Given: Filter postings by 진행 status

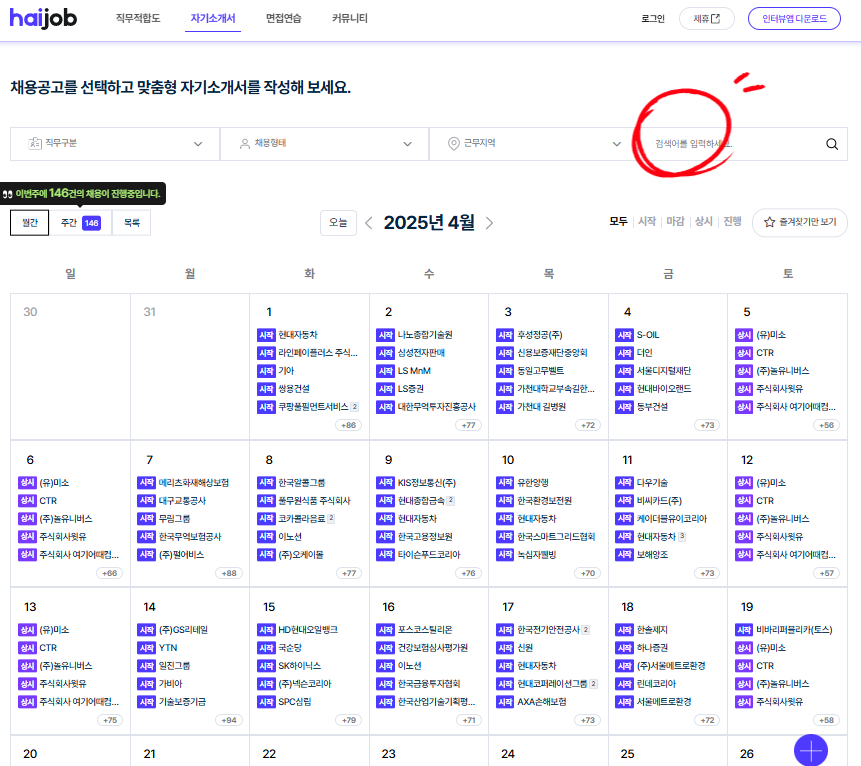Looking at the screenshot, I should 733,221.
